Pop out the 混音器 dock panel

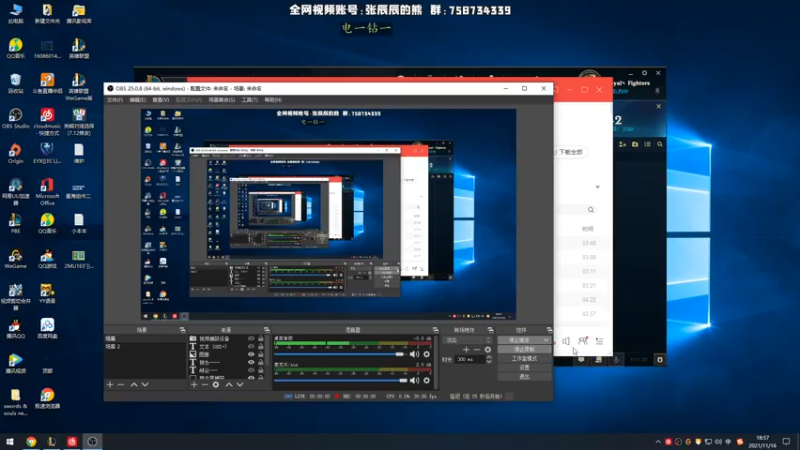[435, 330]
